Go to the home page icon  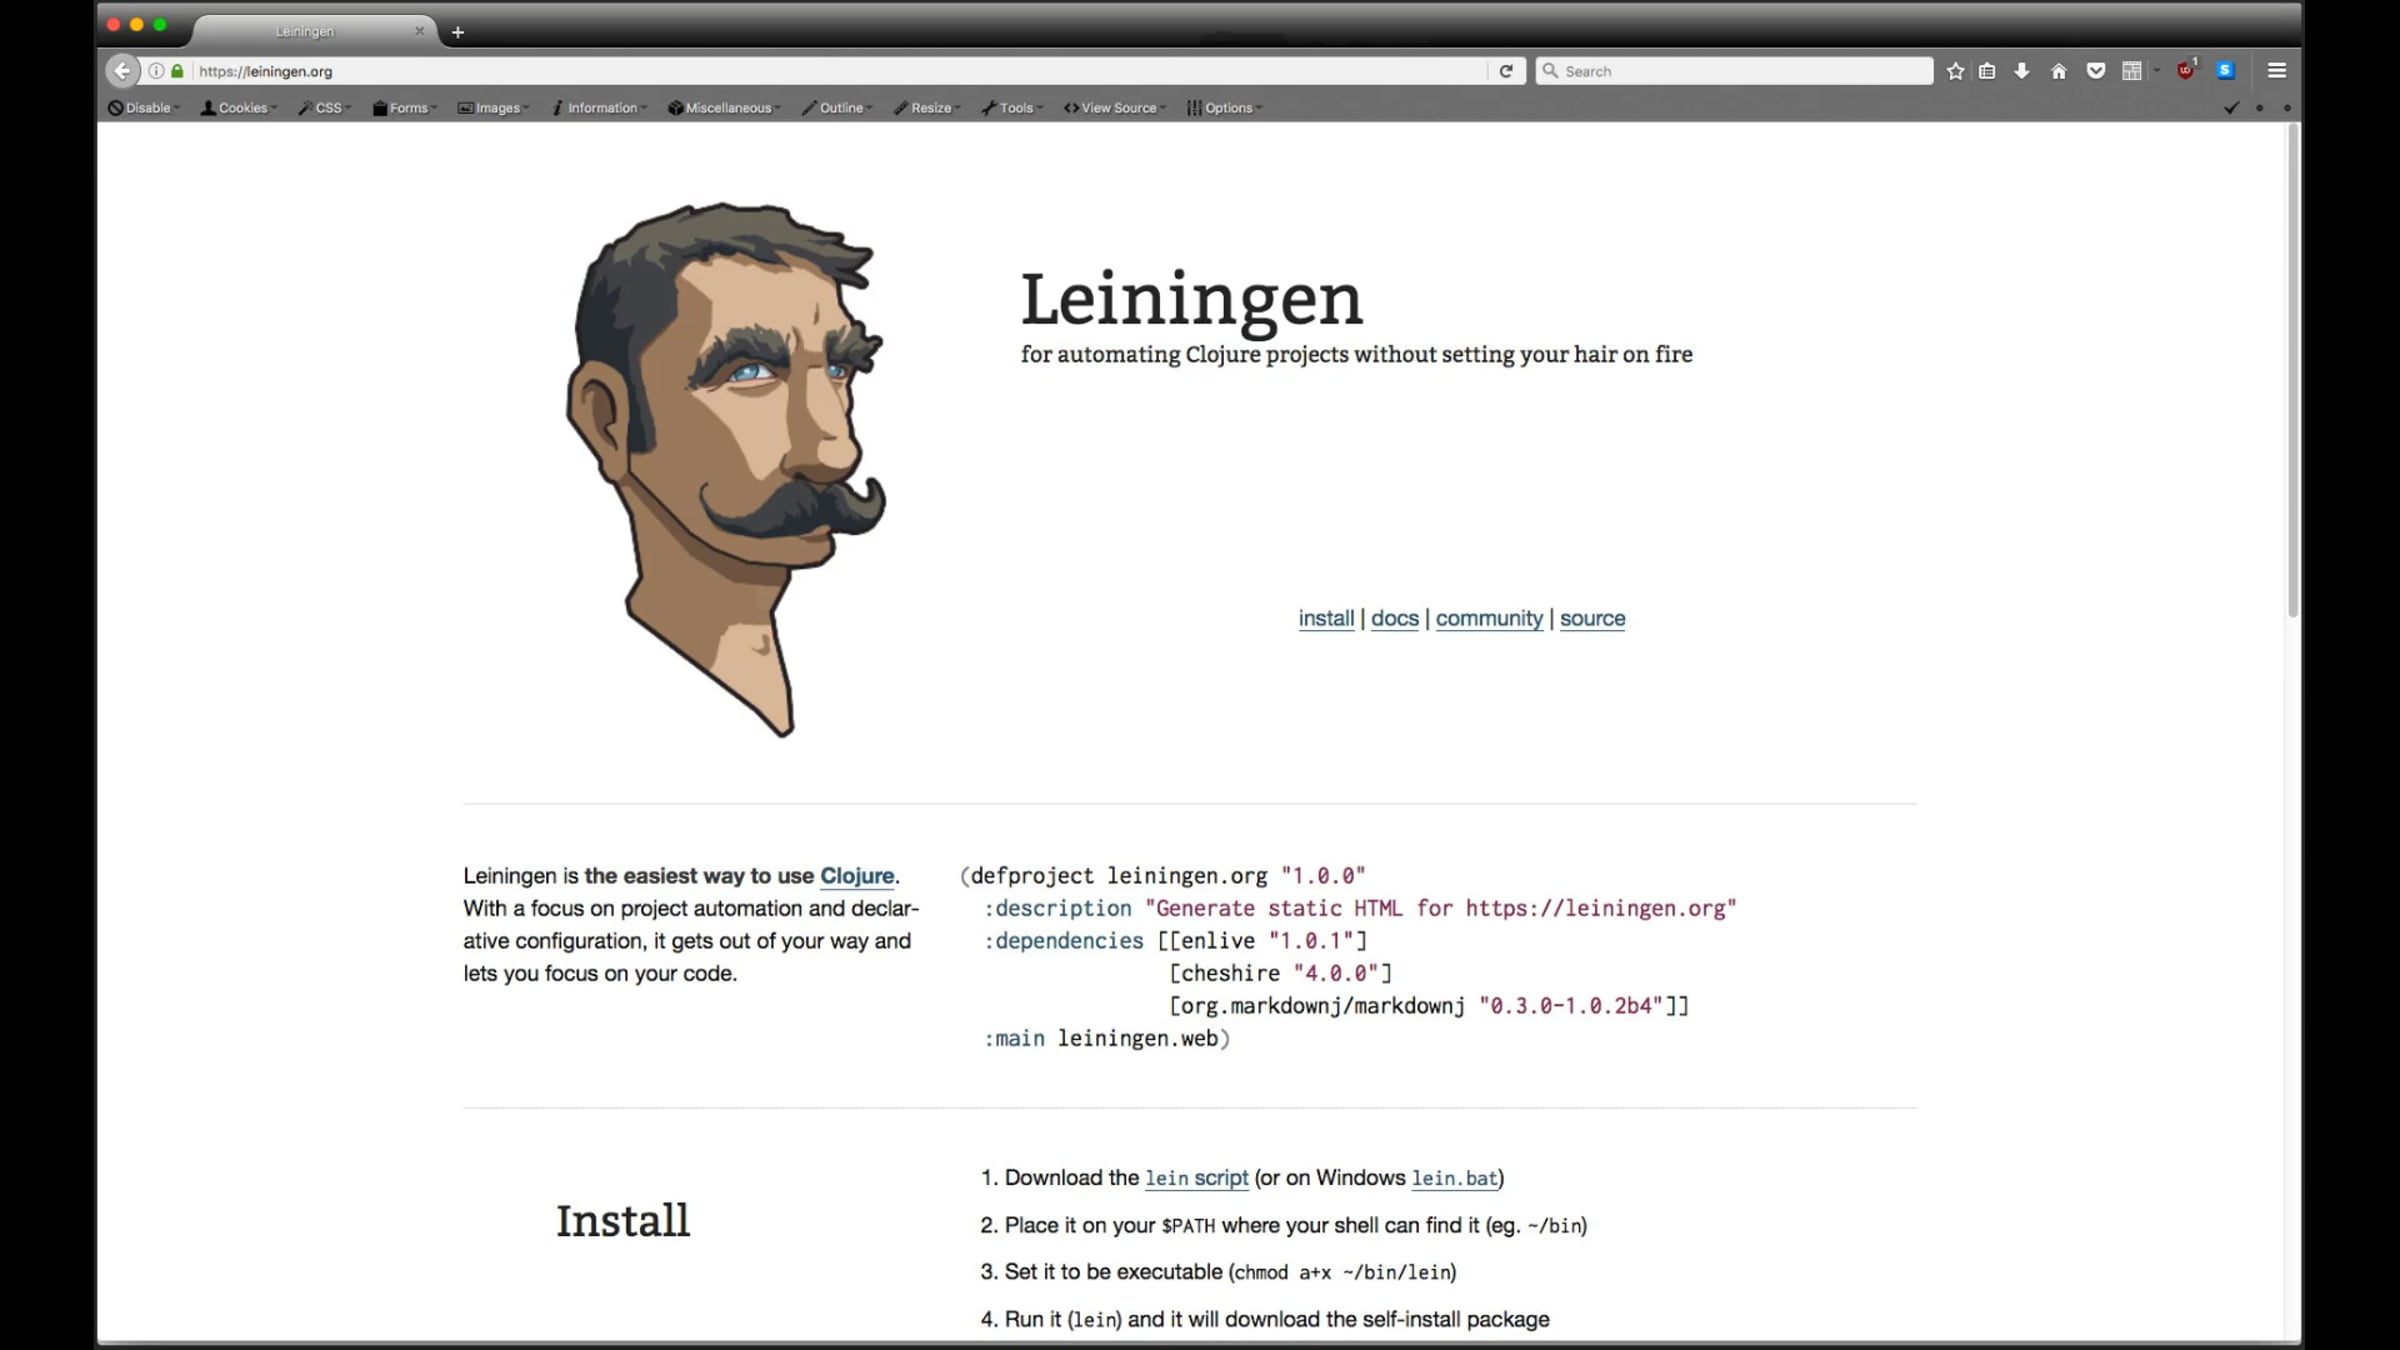coord(2058,71)
